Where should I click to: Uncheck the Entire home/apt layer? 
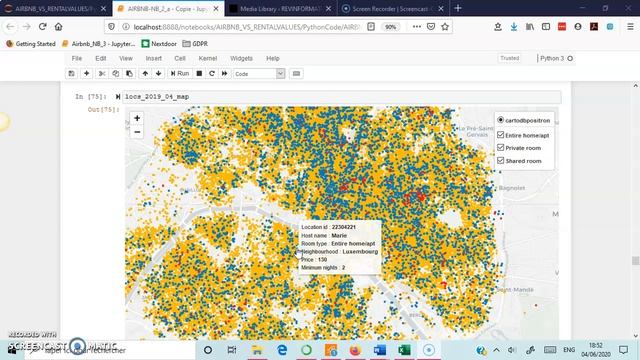tap(500, 135)
